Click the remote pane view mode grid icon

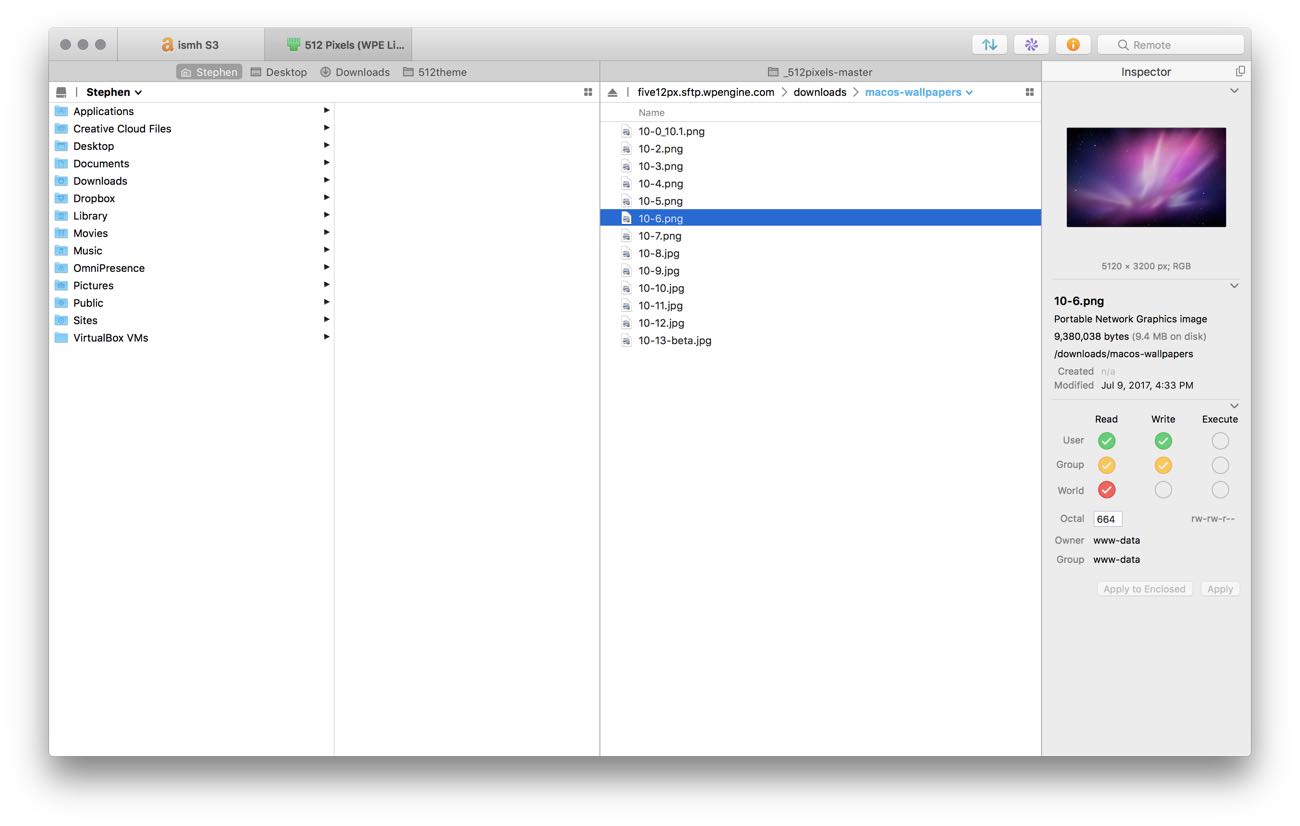tap(1029, 92)
